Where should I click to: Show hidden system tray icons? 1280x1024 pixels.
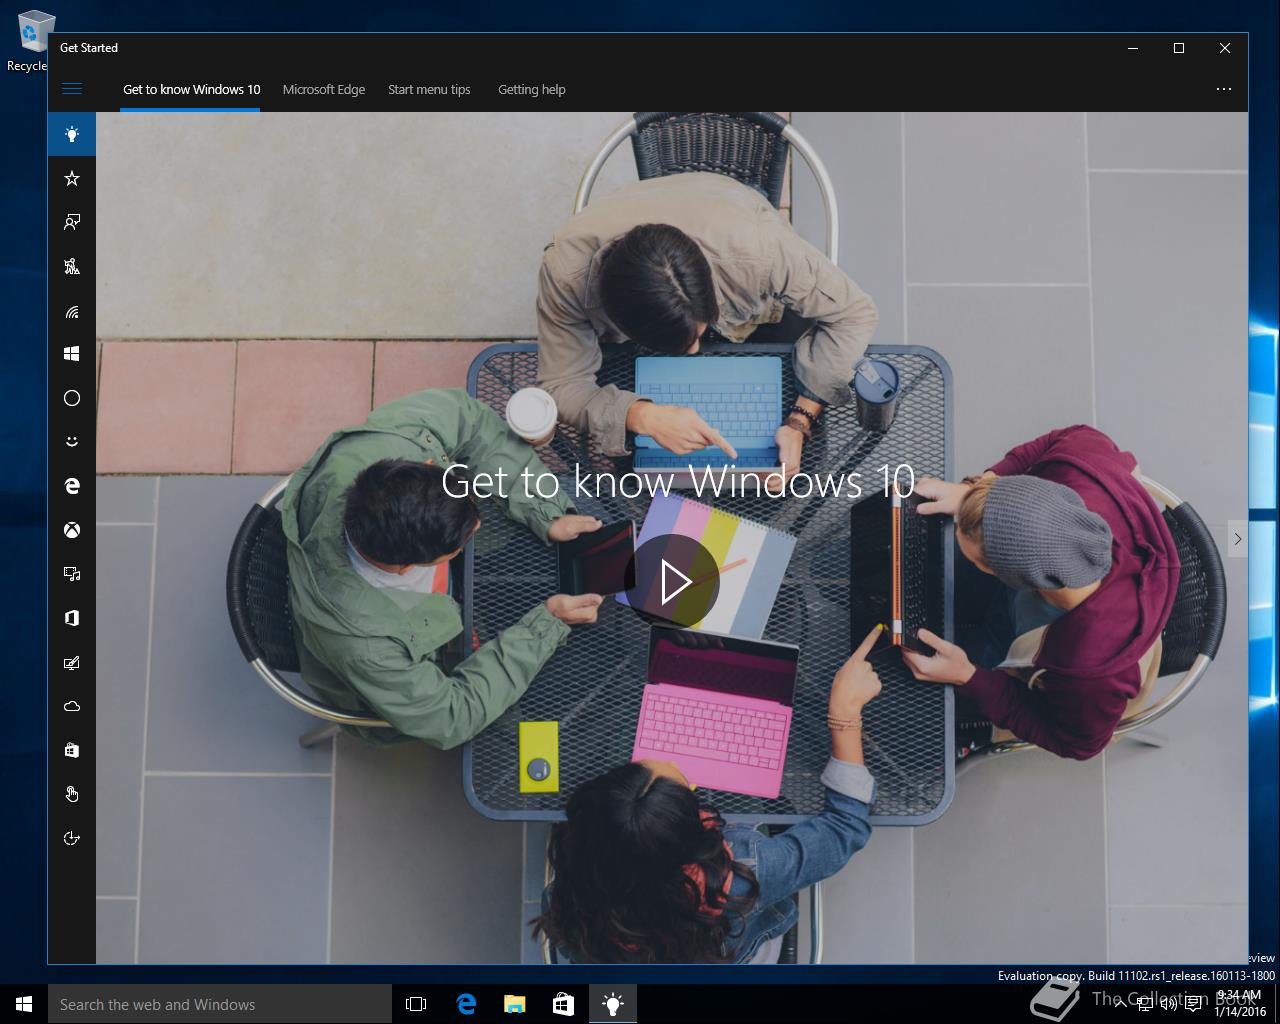click(x=1120, y=1004)
